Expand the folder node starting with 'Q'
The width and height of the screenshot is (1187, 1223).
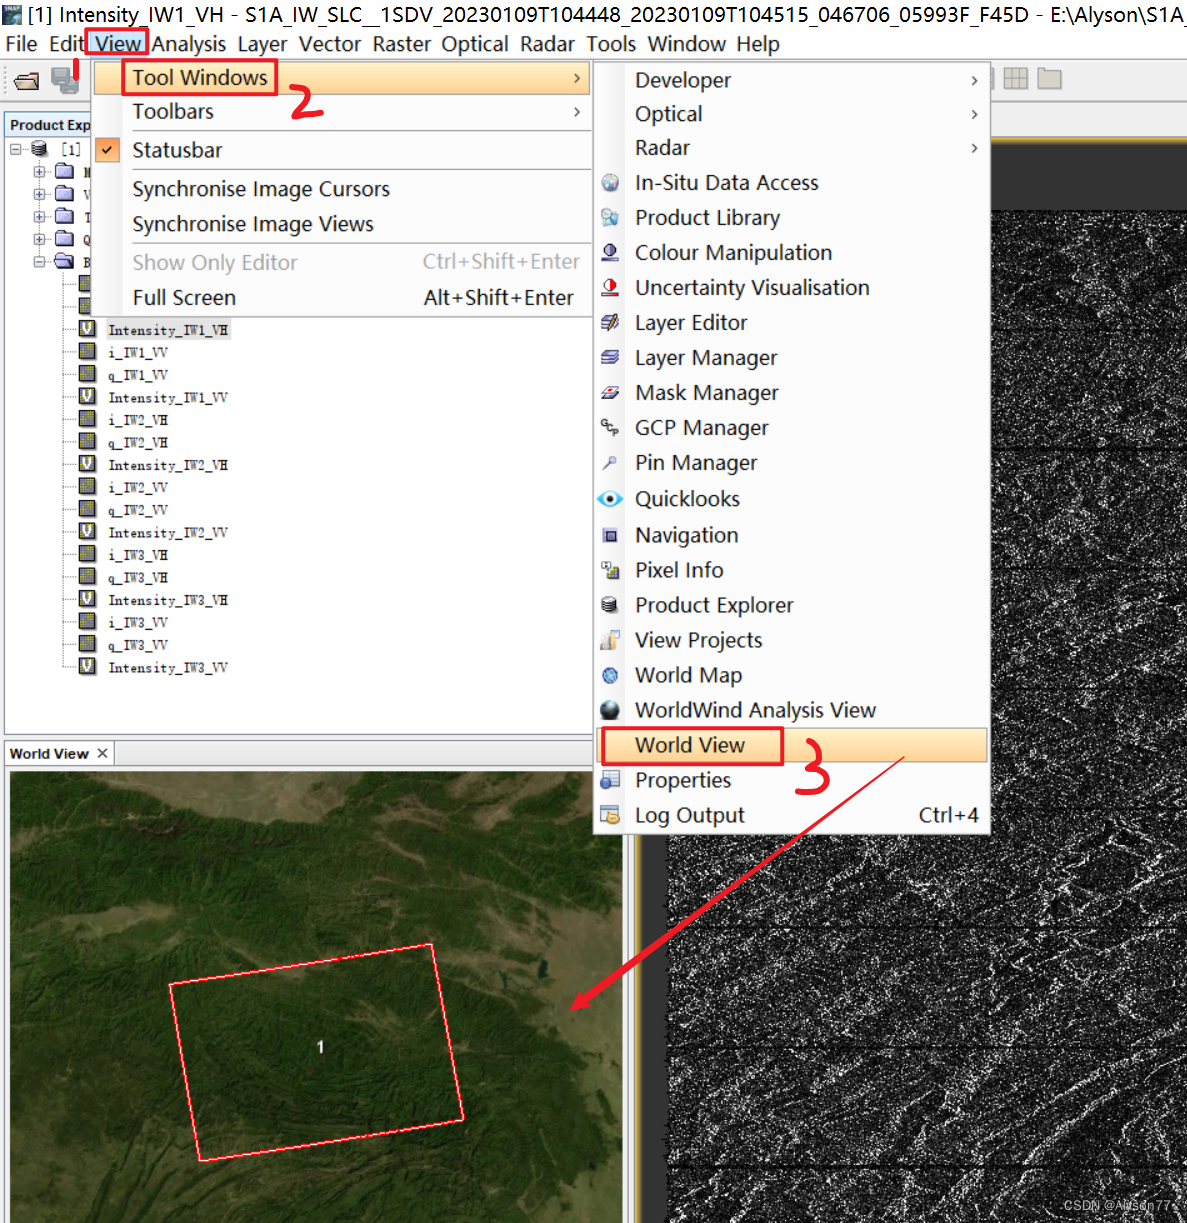click(x=39, y=239)
